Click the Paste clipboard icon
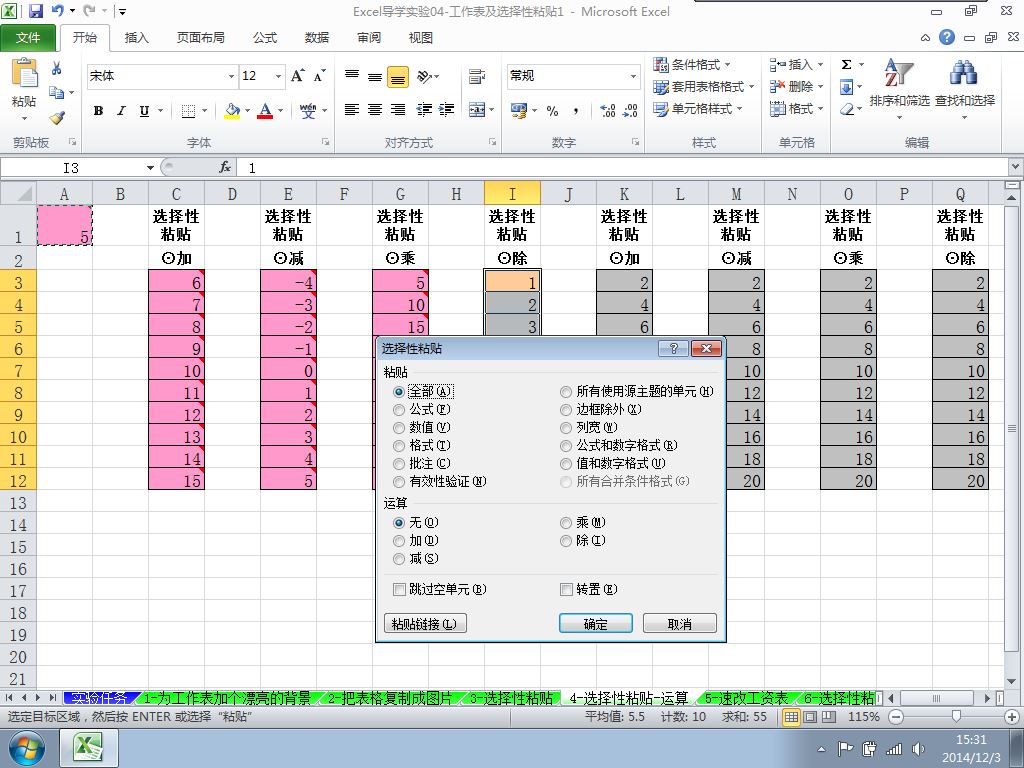 [24, 73]
